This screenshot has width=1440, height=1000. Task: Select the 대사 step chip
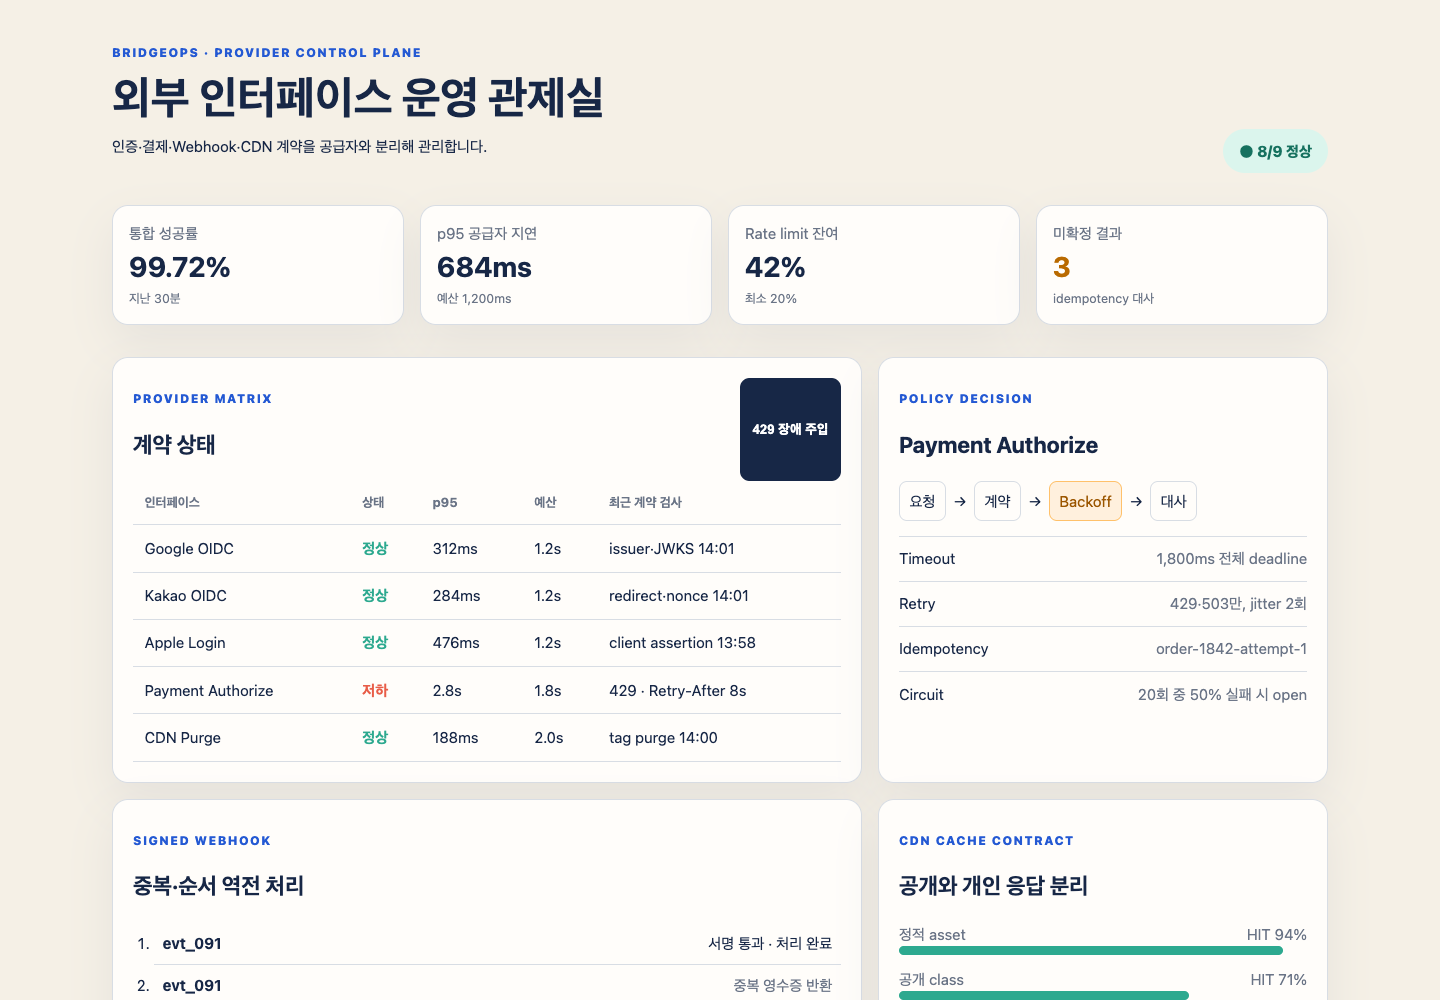1173,501
